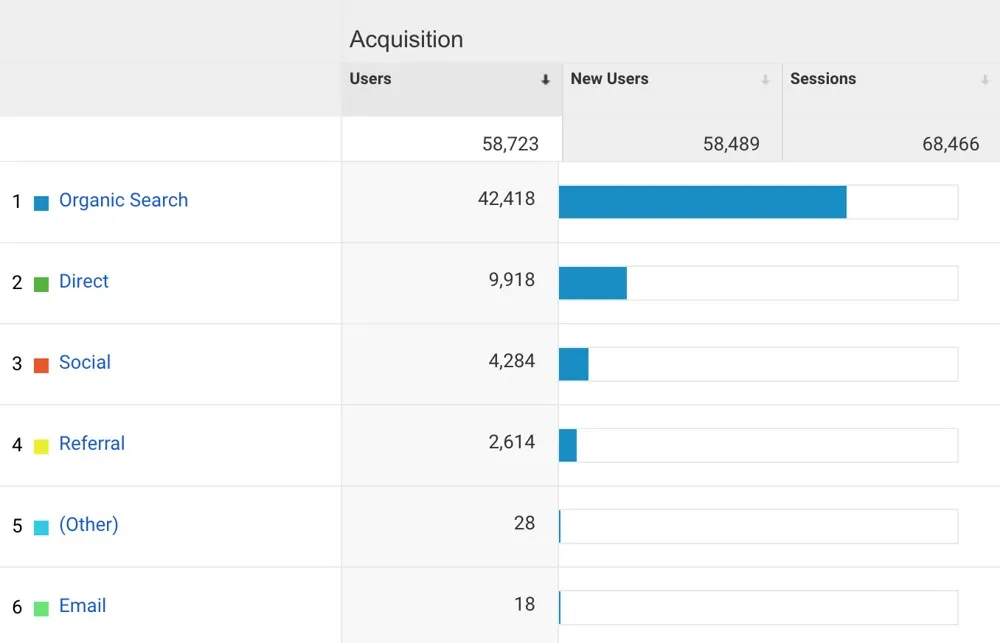The height and width of the screenshot is (643, 1000).
Task: Click the sort arrow on New Users column
Action: (x=766, y=78)
